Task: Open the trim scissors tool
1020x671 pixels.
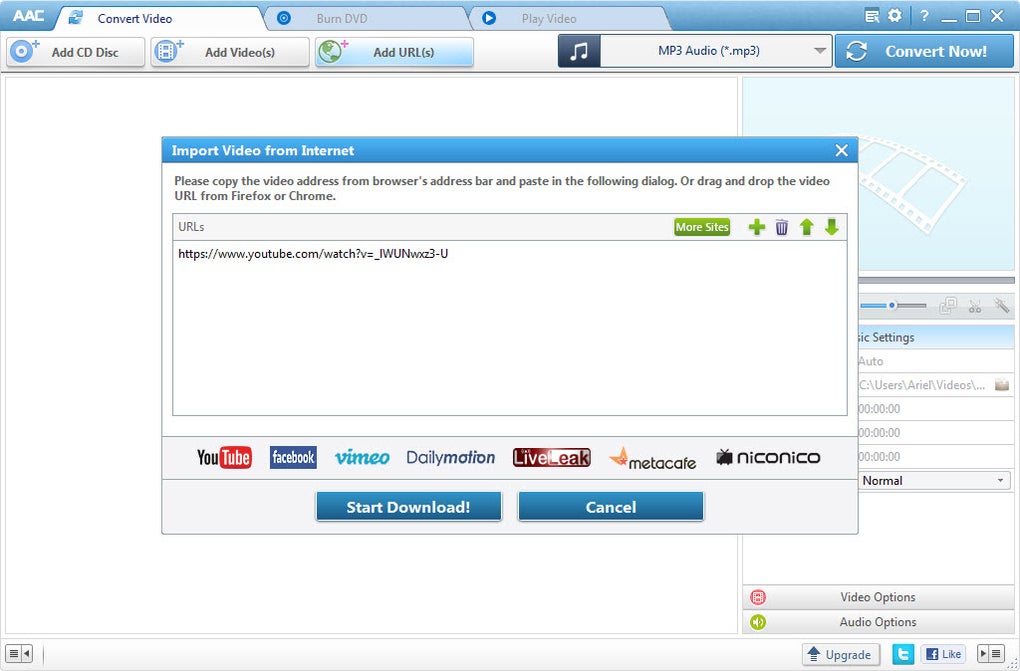Action: coord(975,306)
